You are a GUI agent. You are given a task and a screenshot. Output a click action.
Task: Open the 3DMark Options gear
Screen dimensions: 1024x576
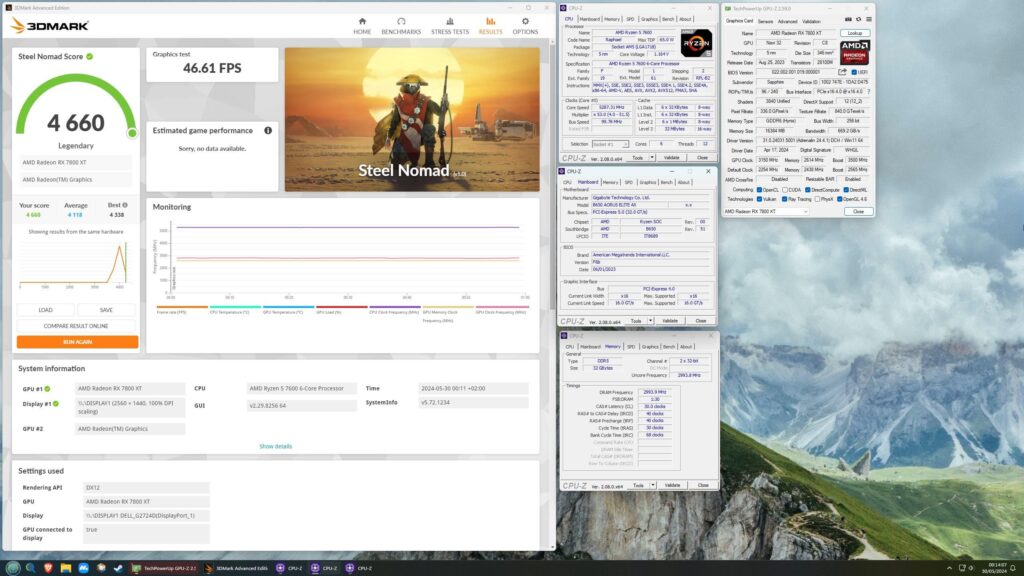[525, 25]
